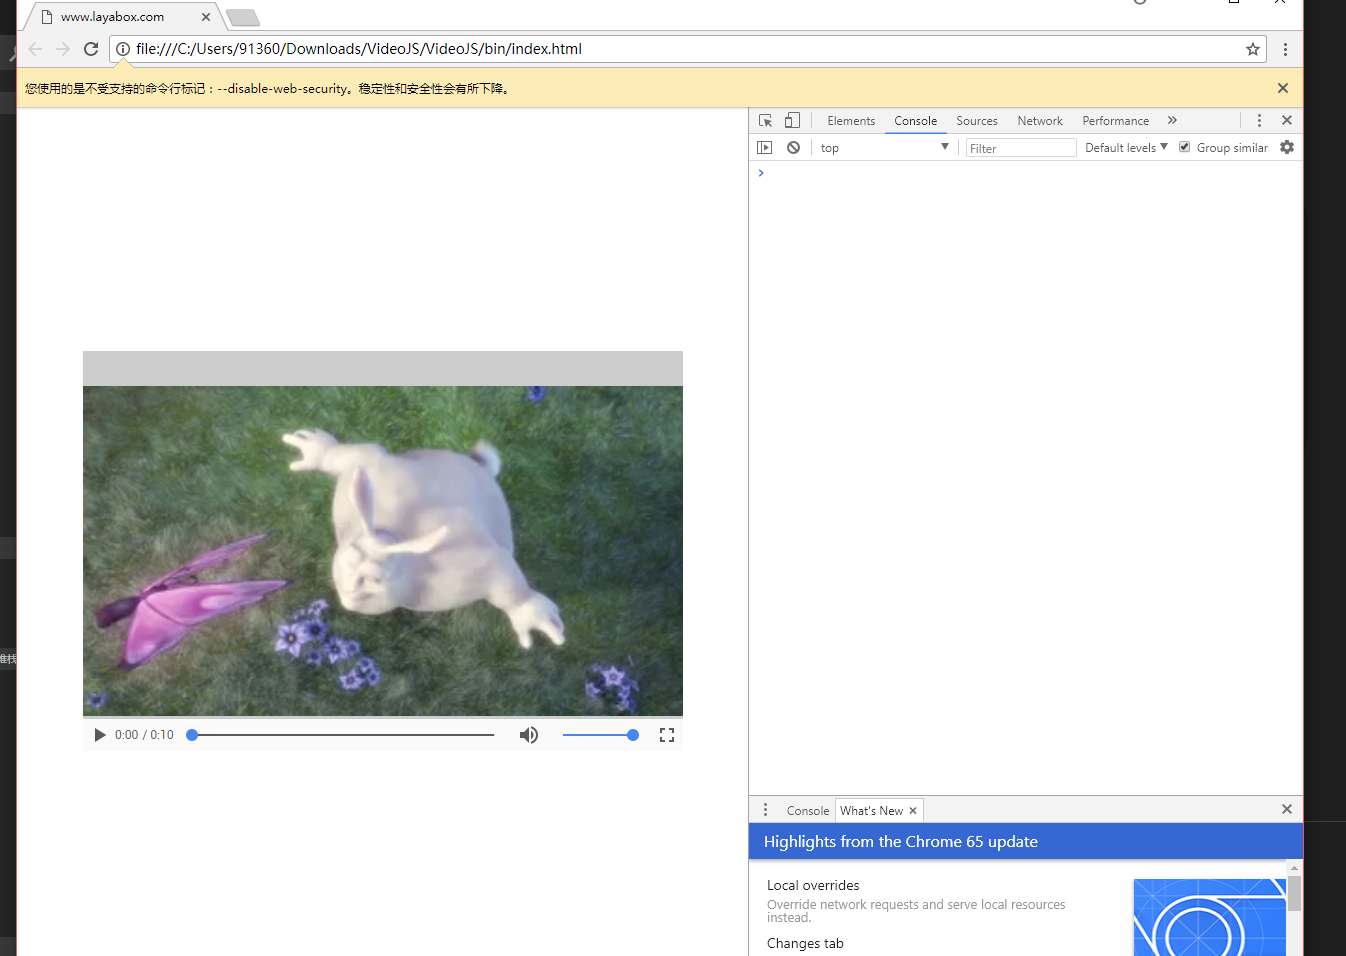
Task: Clear the console with the block icon
Action: coord(793,148)
